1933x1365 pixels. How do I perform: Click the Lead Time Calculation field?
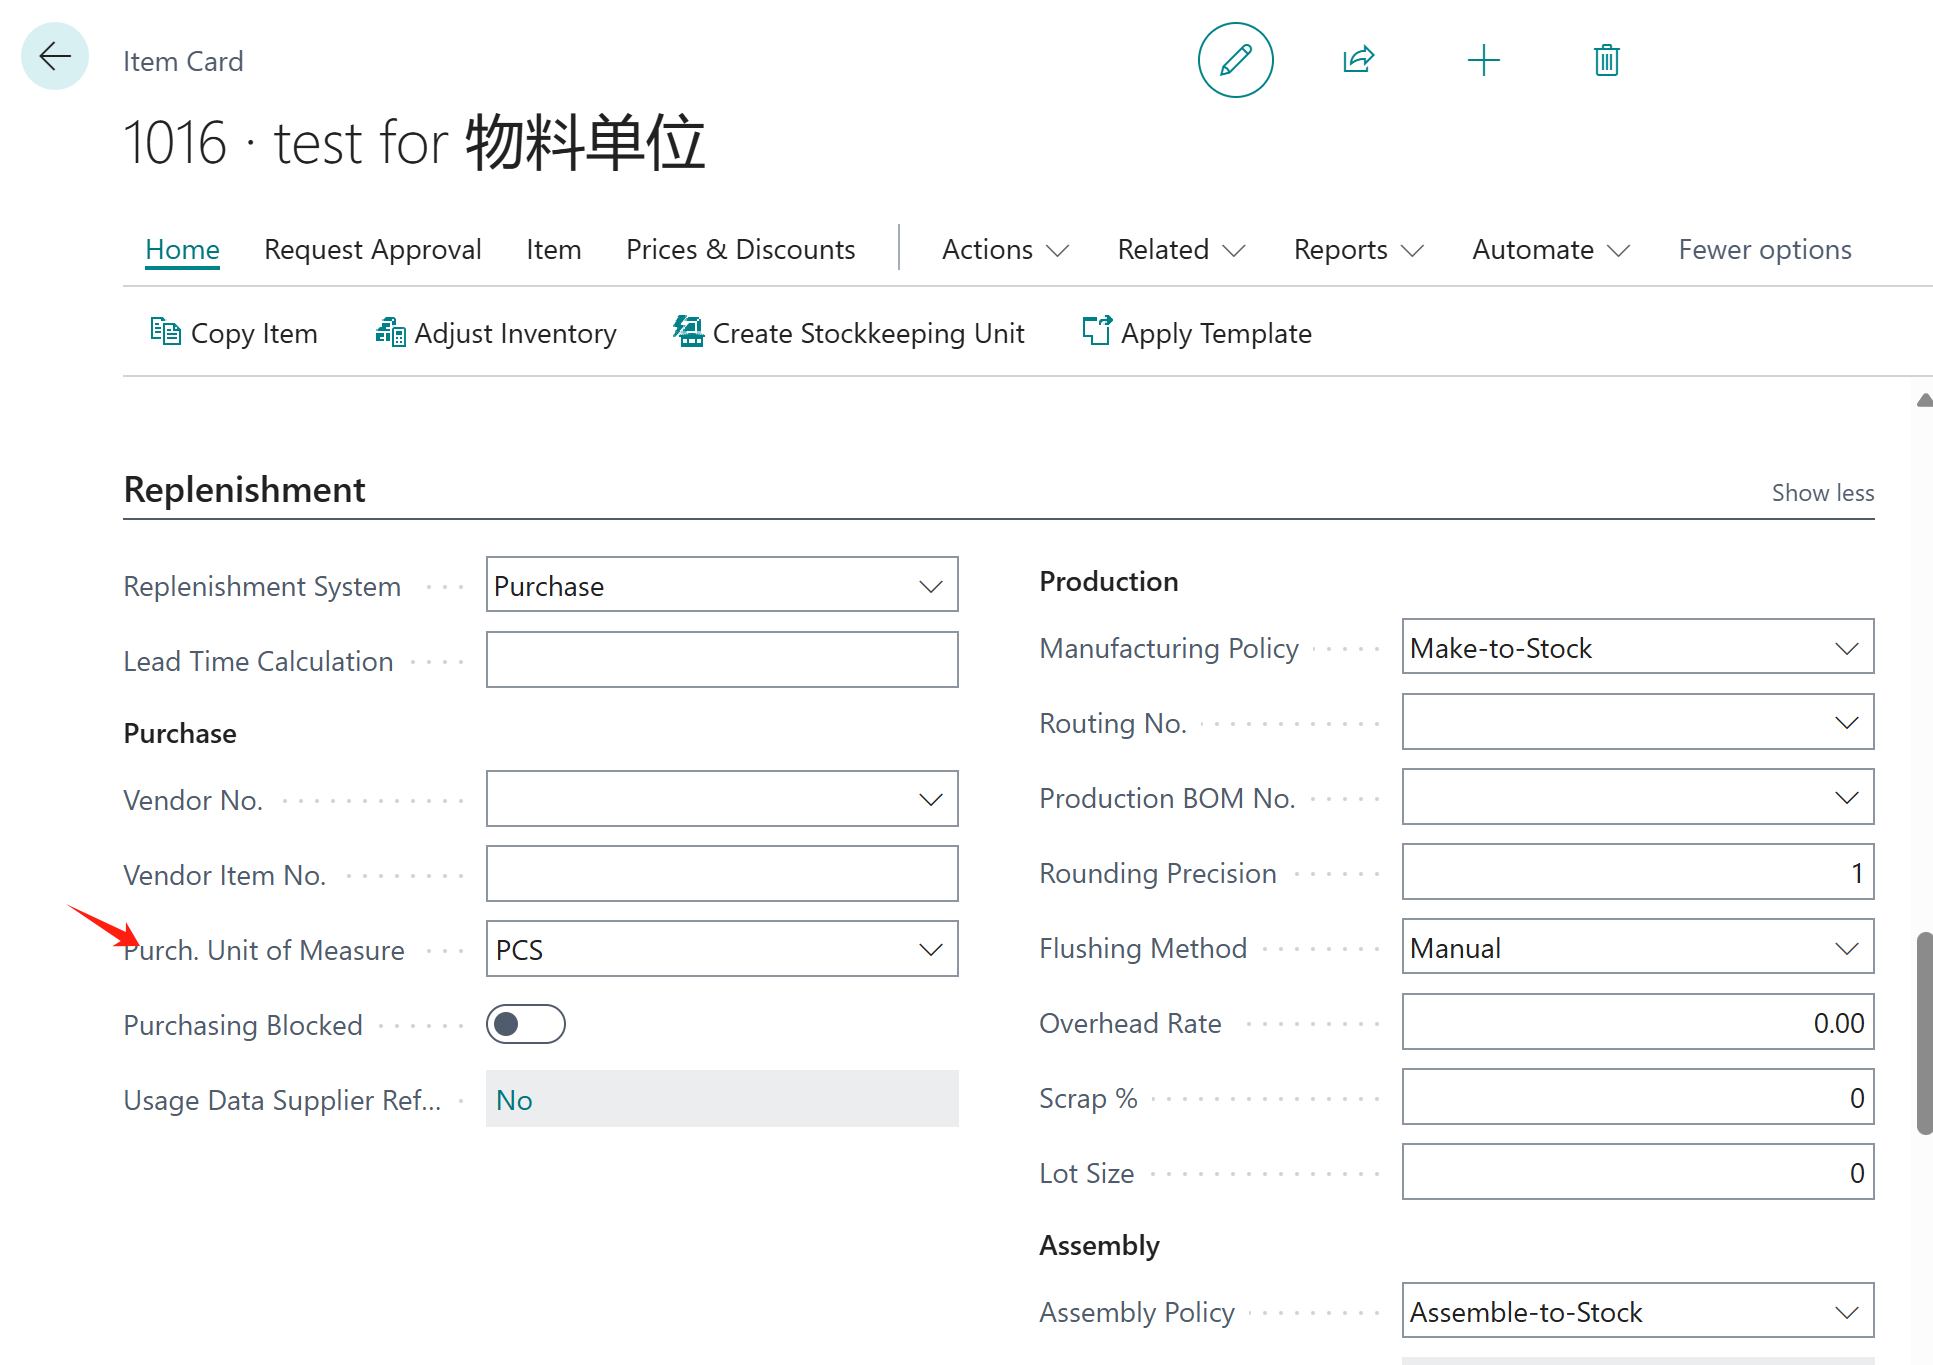click(721, 660)
